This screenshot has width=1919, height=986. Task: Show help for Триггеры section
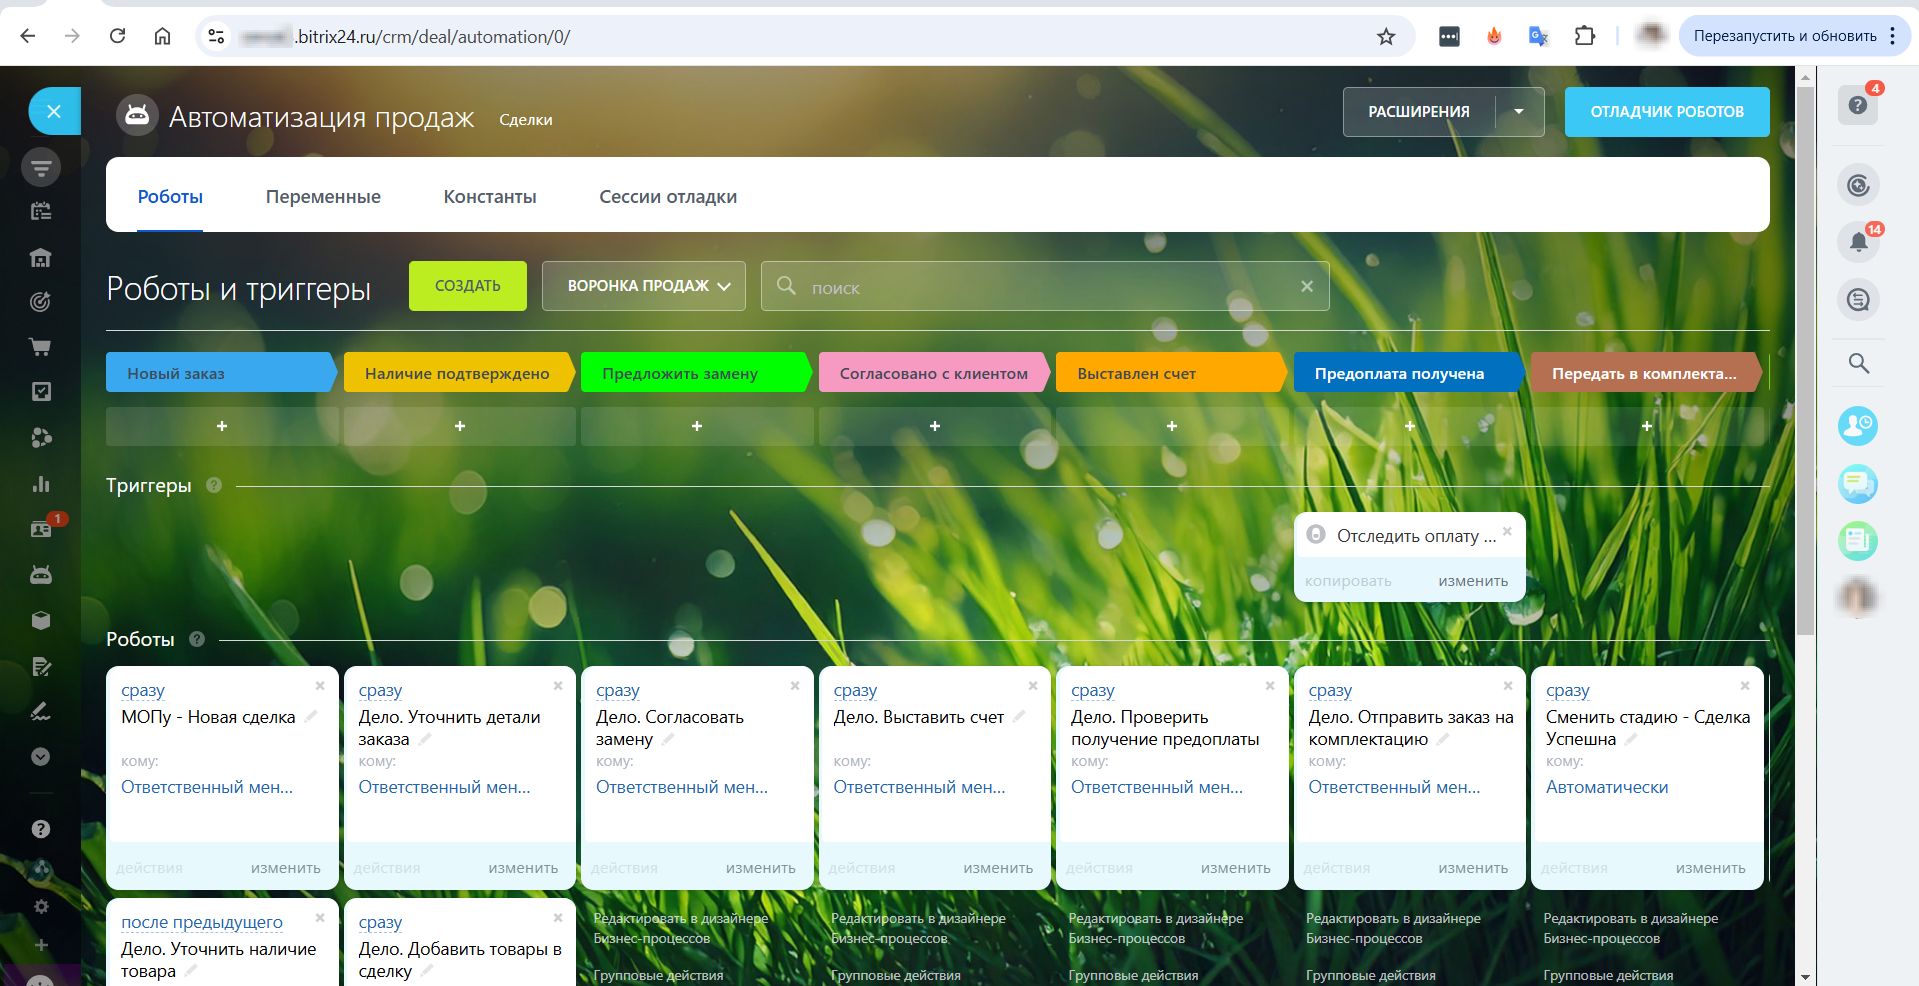pyautogui.click(x=214, y=485)
